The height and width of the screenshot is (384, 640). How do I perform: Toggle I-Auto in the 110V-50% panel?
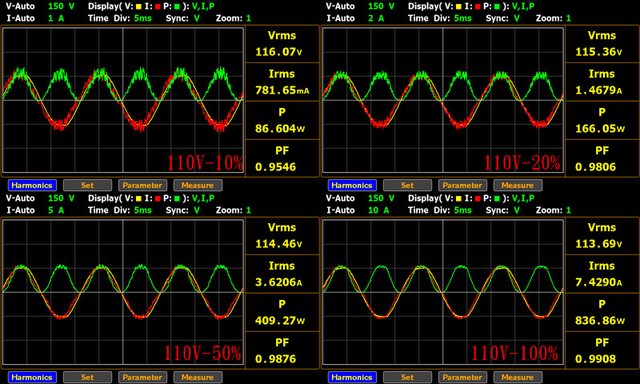point(20,210)
